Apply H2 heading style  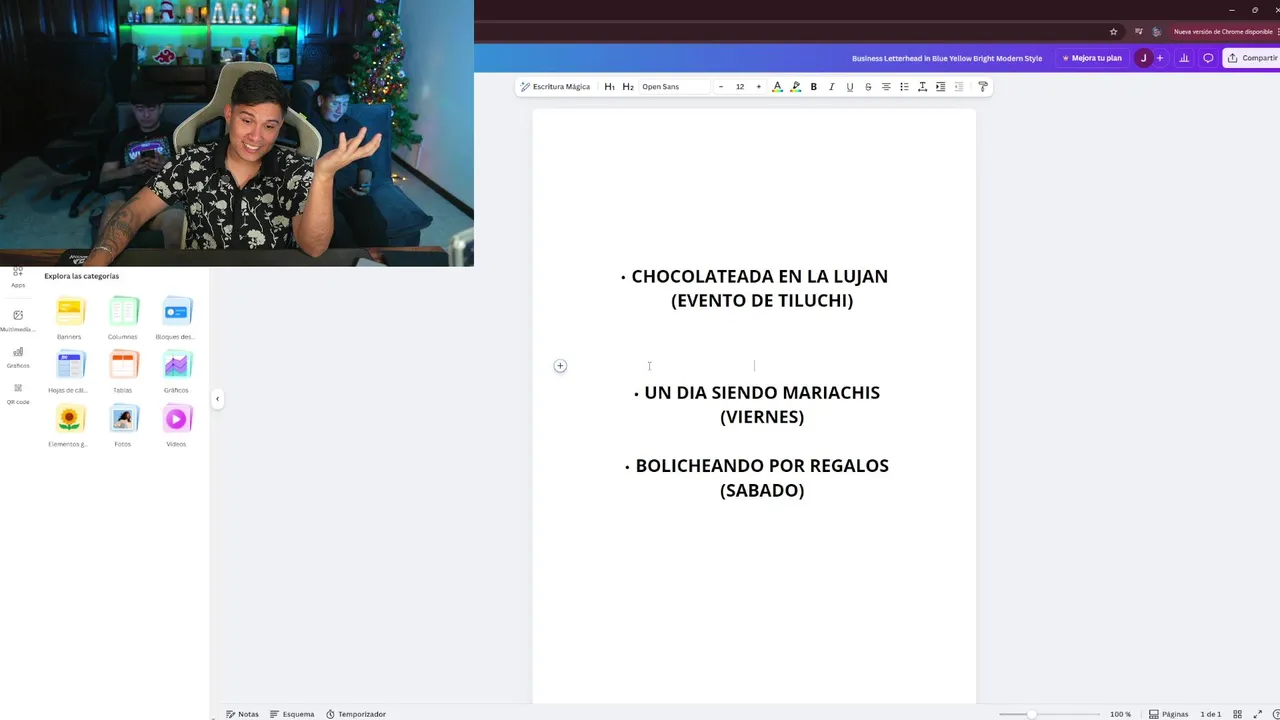628,87
